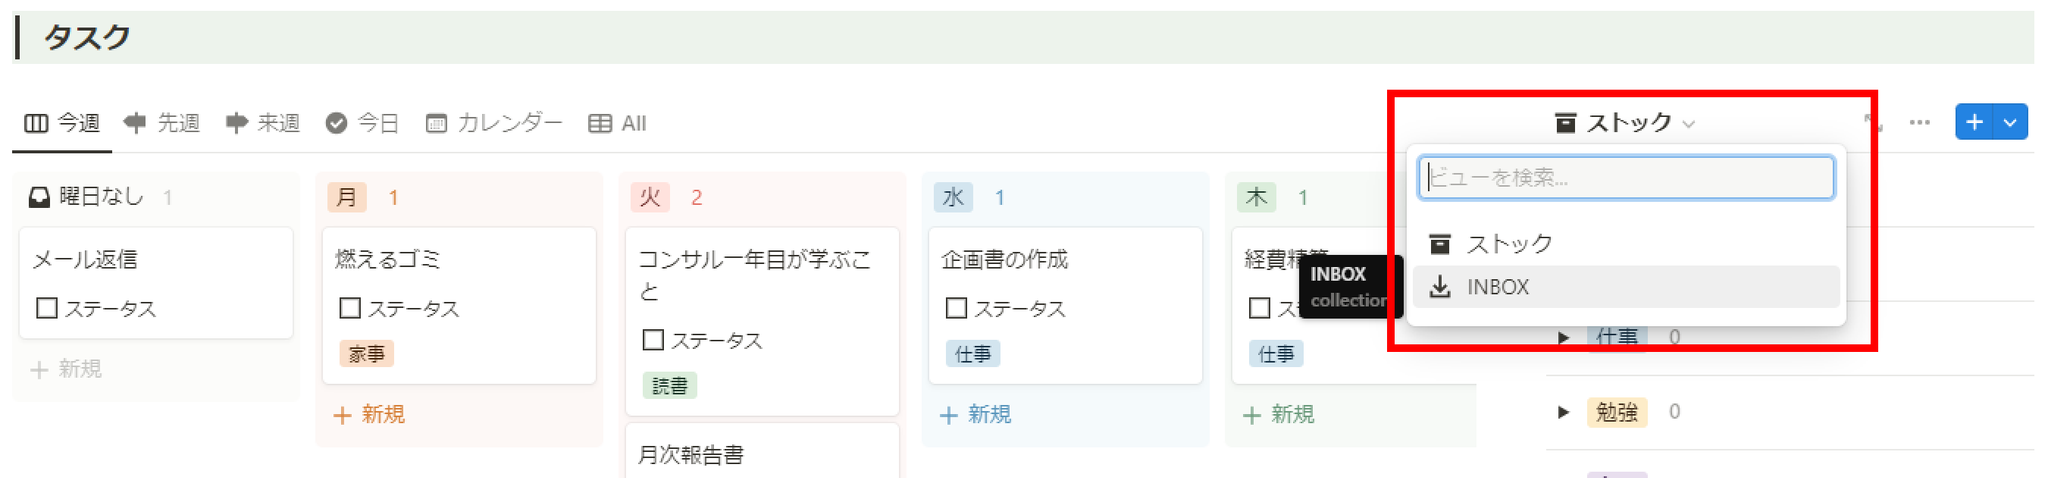The image size is (2048, 478).
Task: Click the expand arrows icon beside ストック
Action: (1872, 123)
